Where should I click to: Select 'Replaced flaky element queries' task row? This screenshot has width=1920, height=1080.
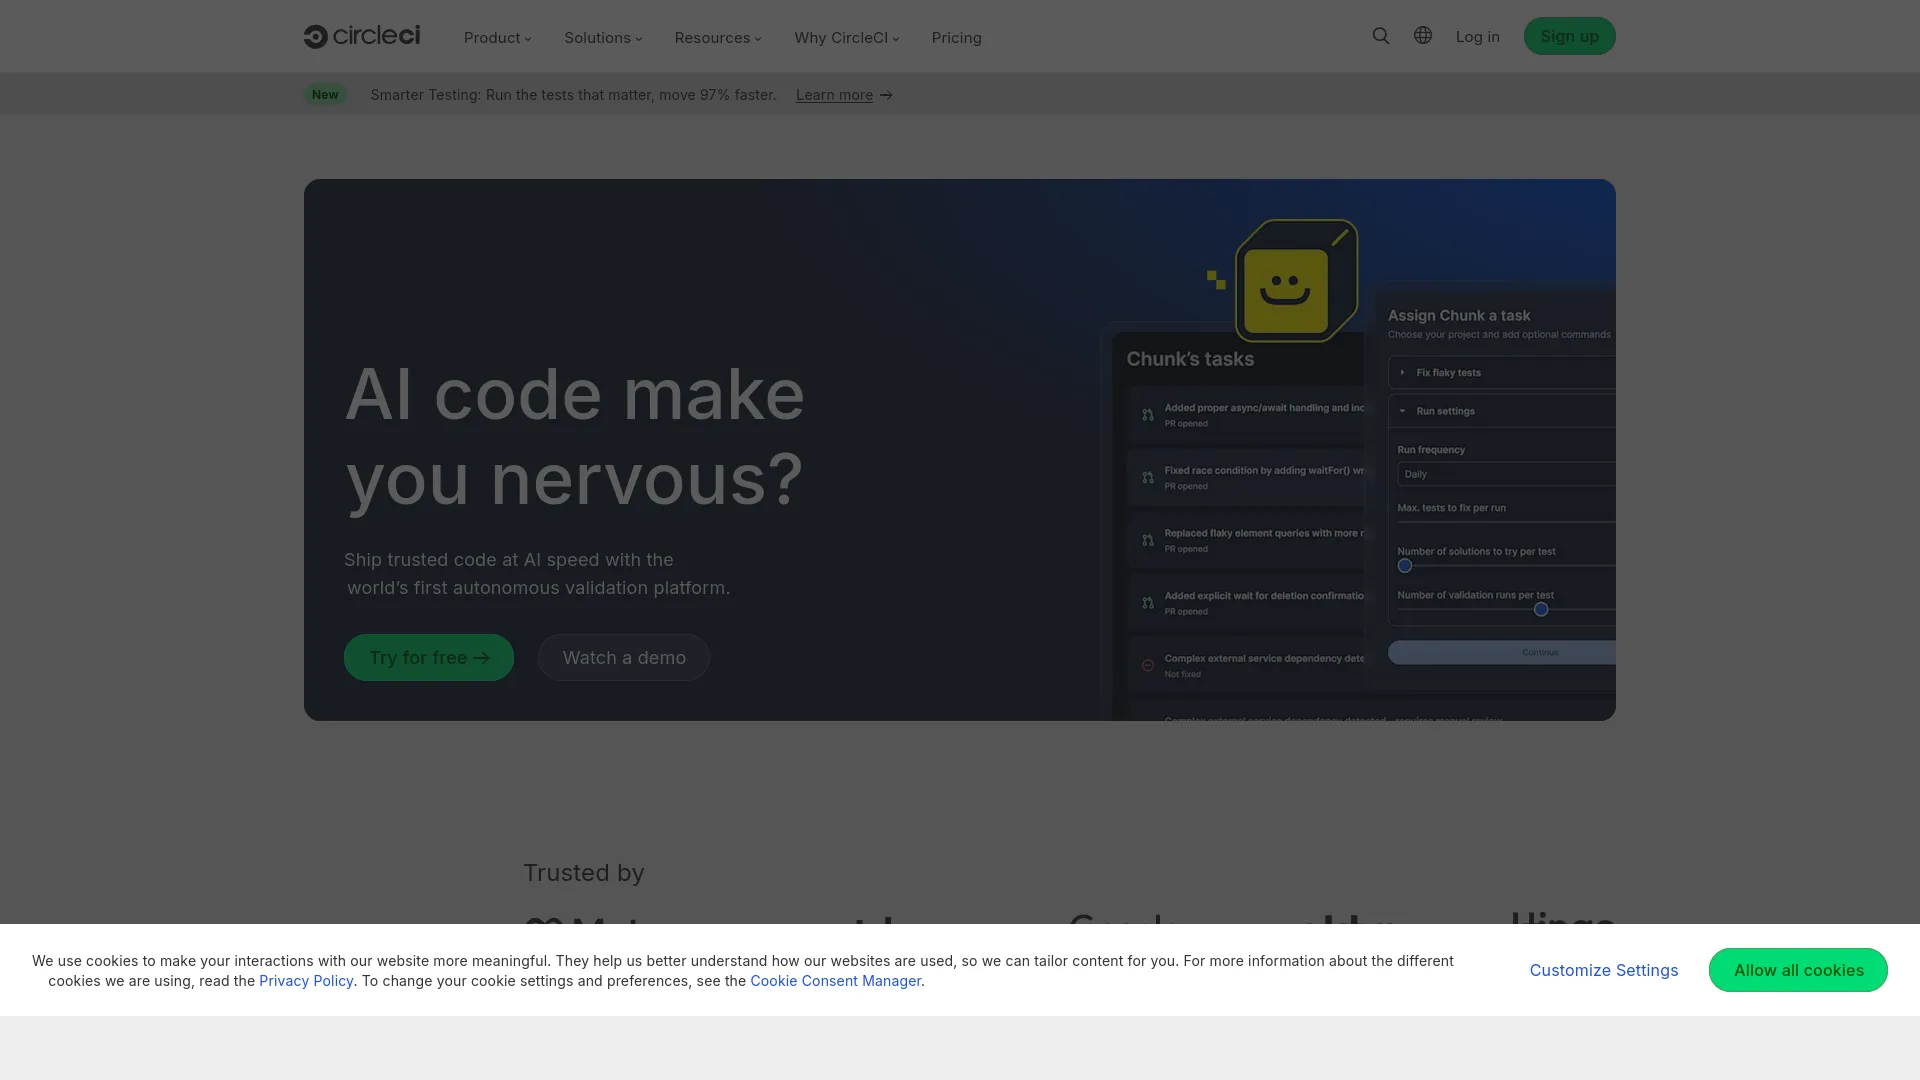point(1246,540)
